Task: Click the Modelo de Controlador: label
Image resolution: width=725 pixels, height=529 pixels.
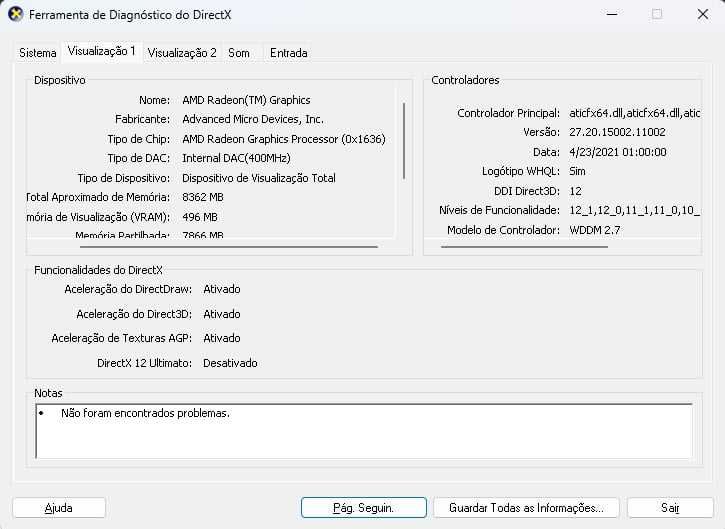Action: 503,230
